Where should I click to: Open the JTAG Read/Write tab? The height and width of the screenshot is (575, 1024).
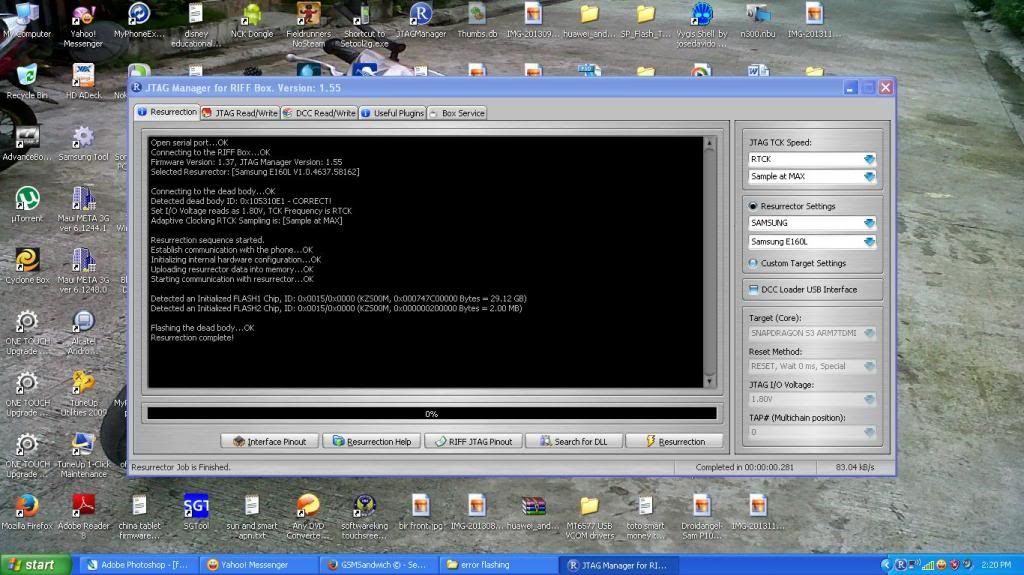tap(240, 113)
